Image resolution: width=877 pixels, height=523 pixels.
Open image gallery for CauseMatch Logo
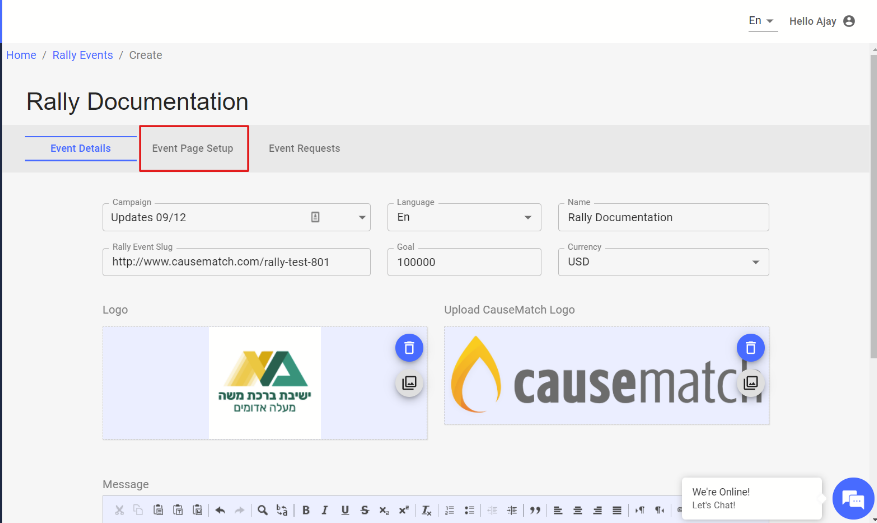pyautogui.click(x=751, y=383)
